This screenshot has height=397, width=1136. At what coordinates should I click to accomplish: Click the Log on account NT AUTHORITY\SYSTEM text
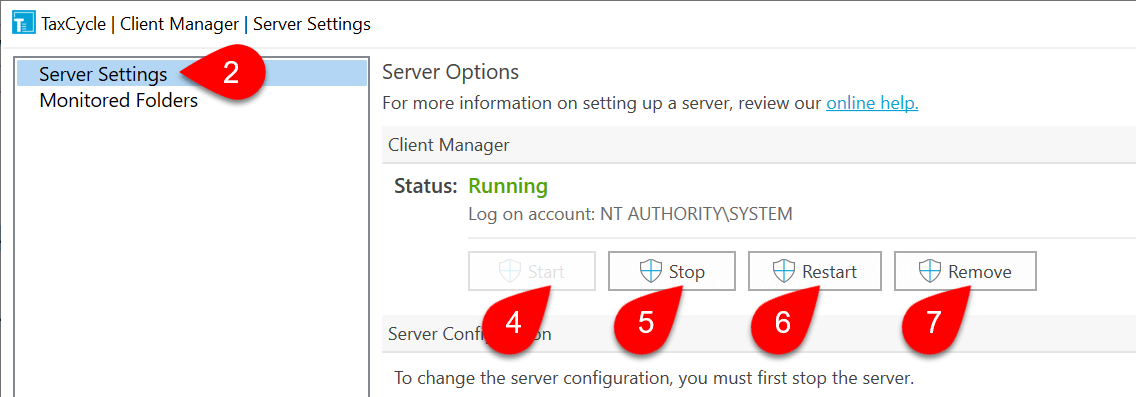tap(630, 214)
